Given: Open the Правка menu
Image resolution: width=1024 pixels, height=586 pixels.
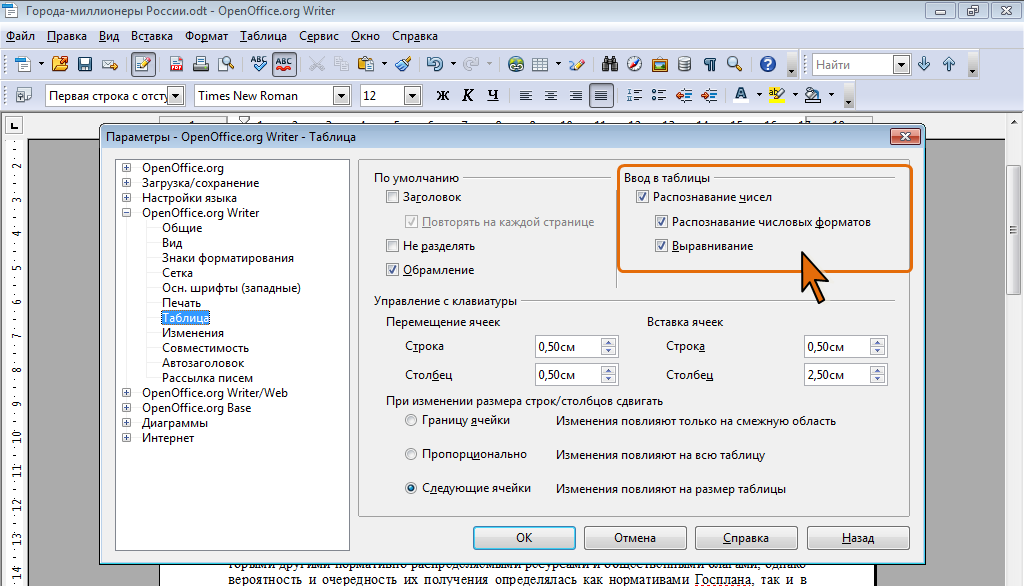Looking at the screenshot, I should 67,36.
